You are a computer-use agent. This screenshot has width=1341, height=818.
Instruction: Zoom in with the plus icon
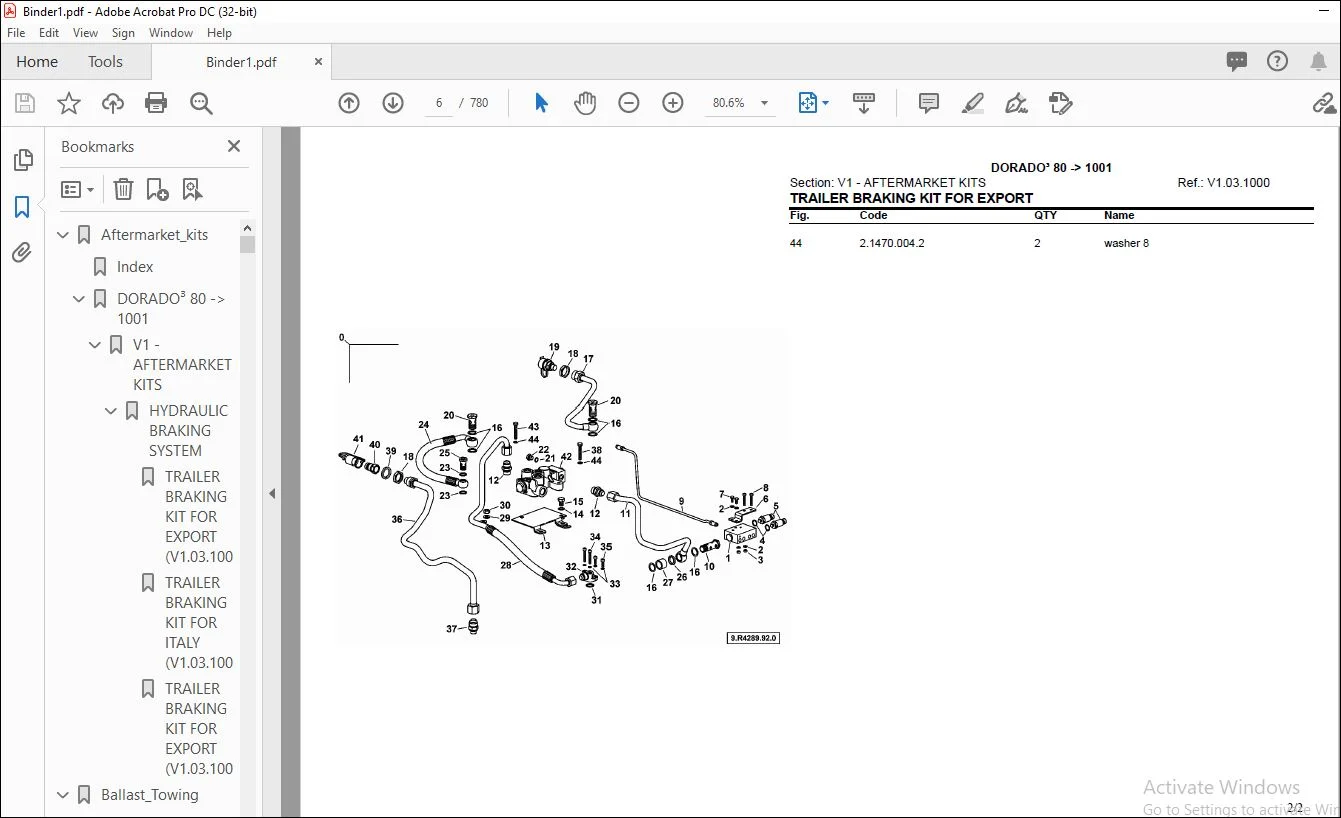(673, 103)
